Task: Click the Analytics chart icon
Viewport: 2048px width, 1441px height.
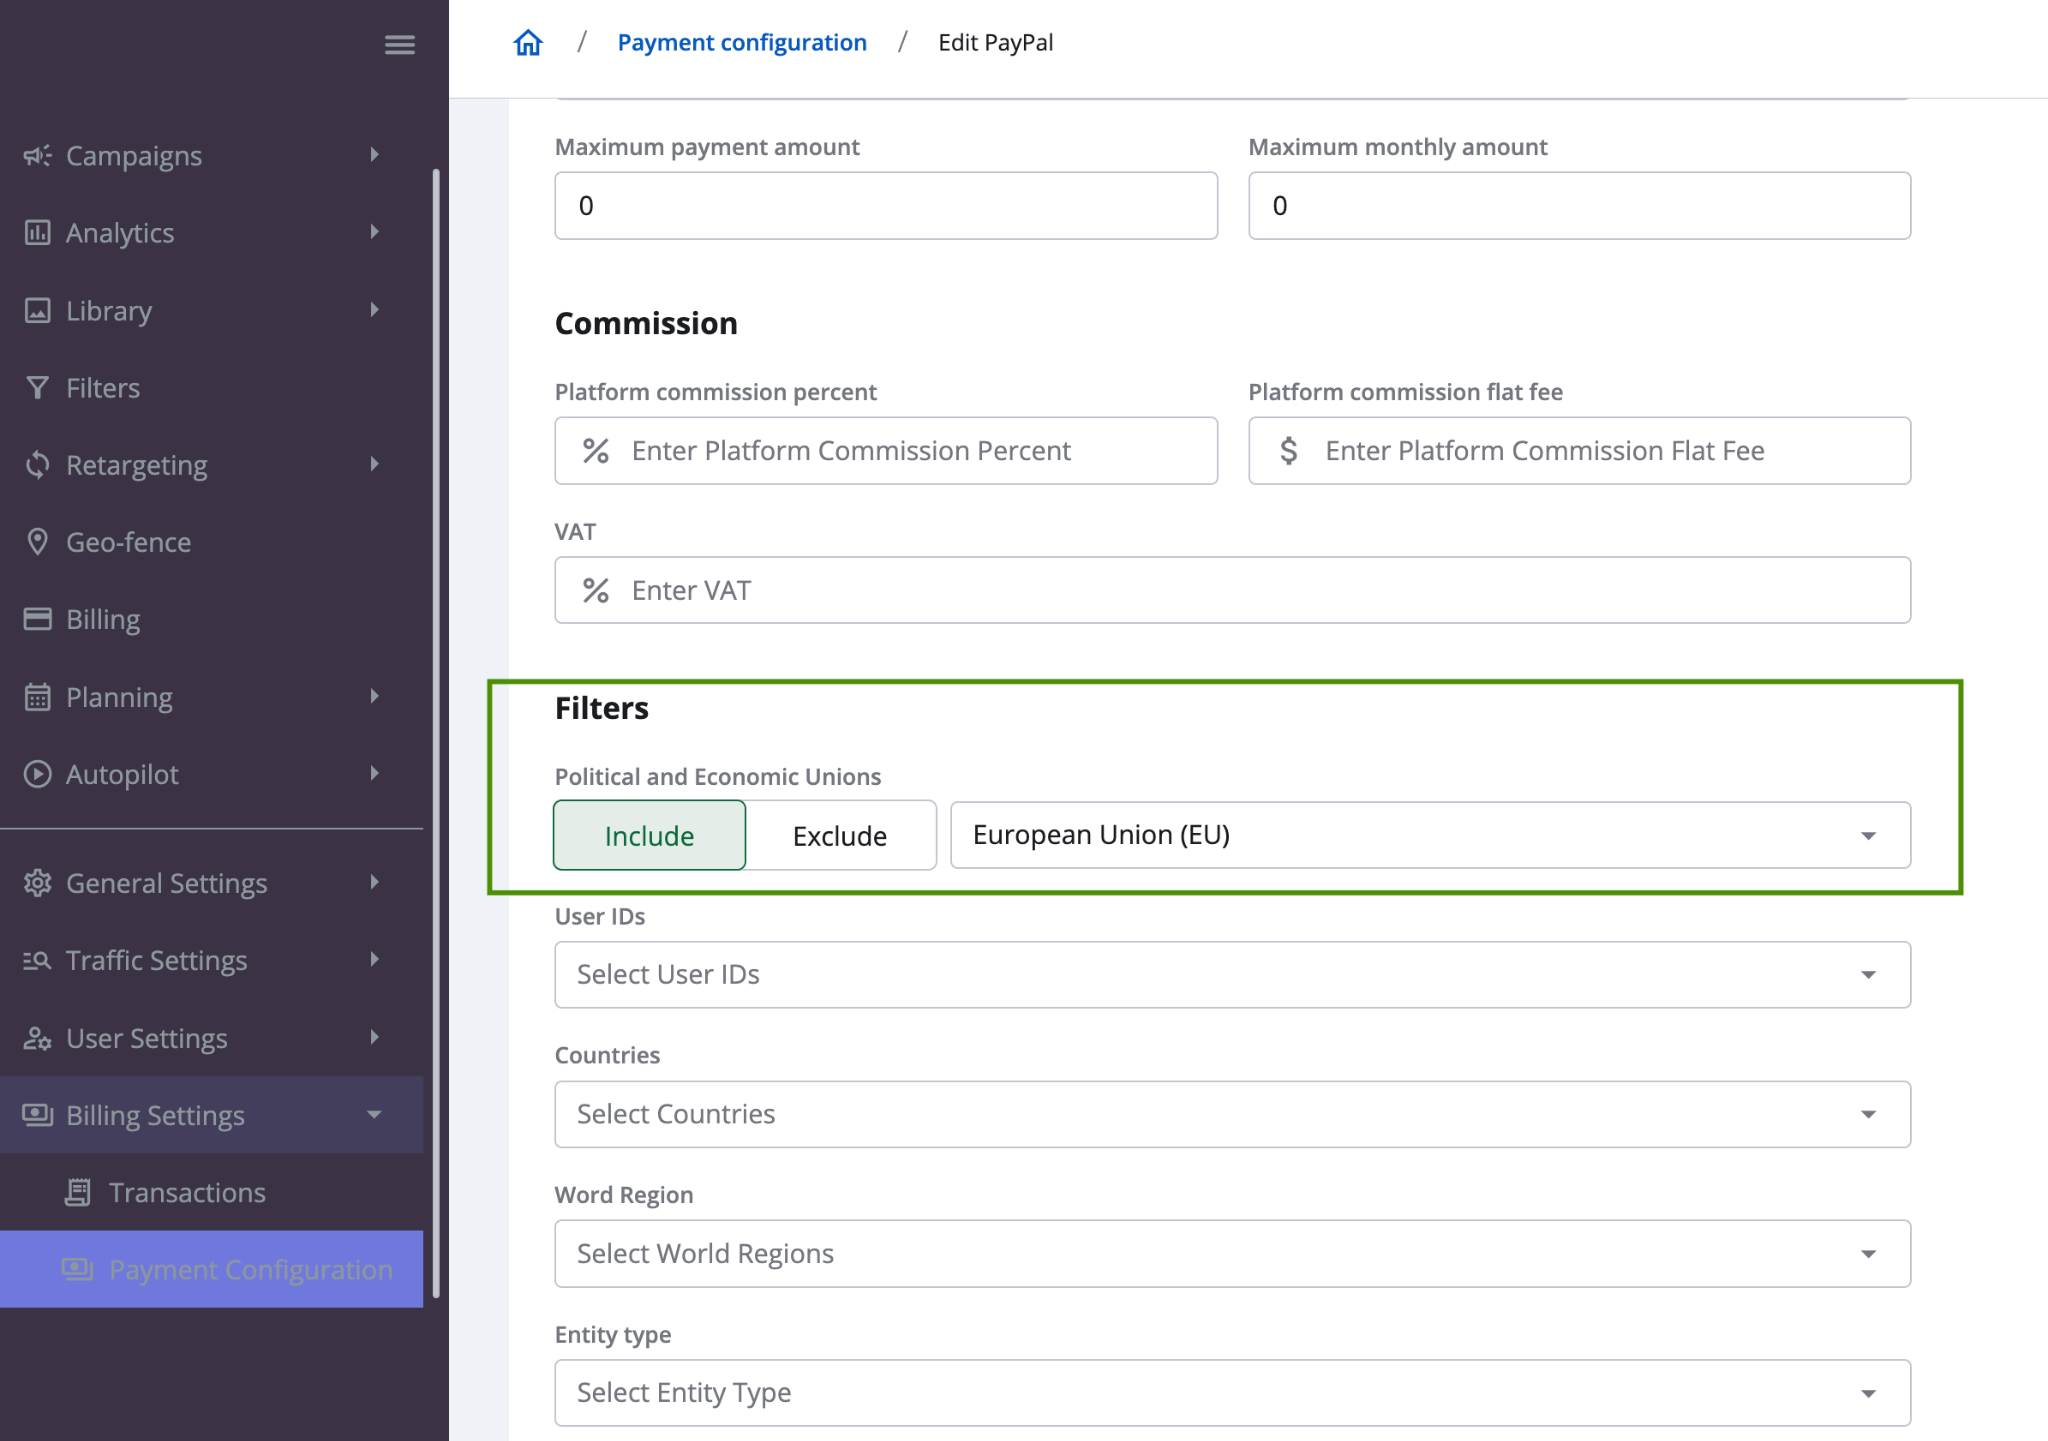Action: pyautogui.click(x=37, y=232)
